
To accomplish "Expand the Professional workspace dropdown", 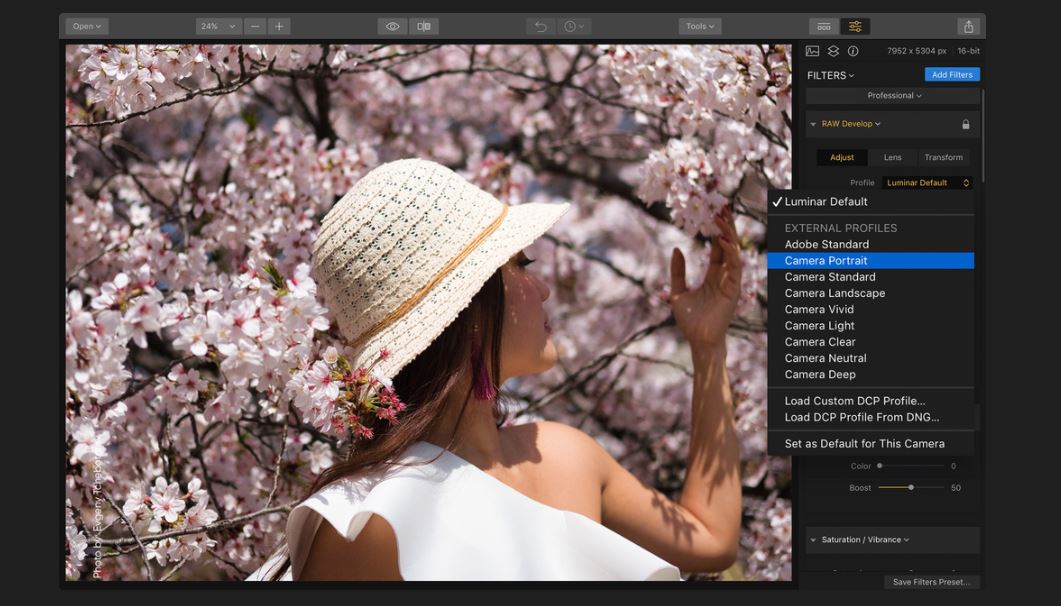I will tap(894, 96).
